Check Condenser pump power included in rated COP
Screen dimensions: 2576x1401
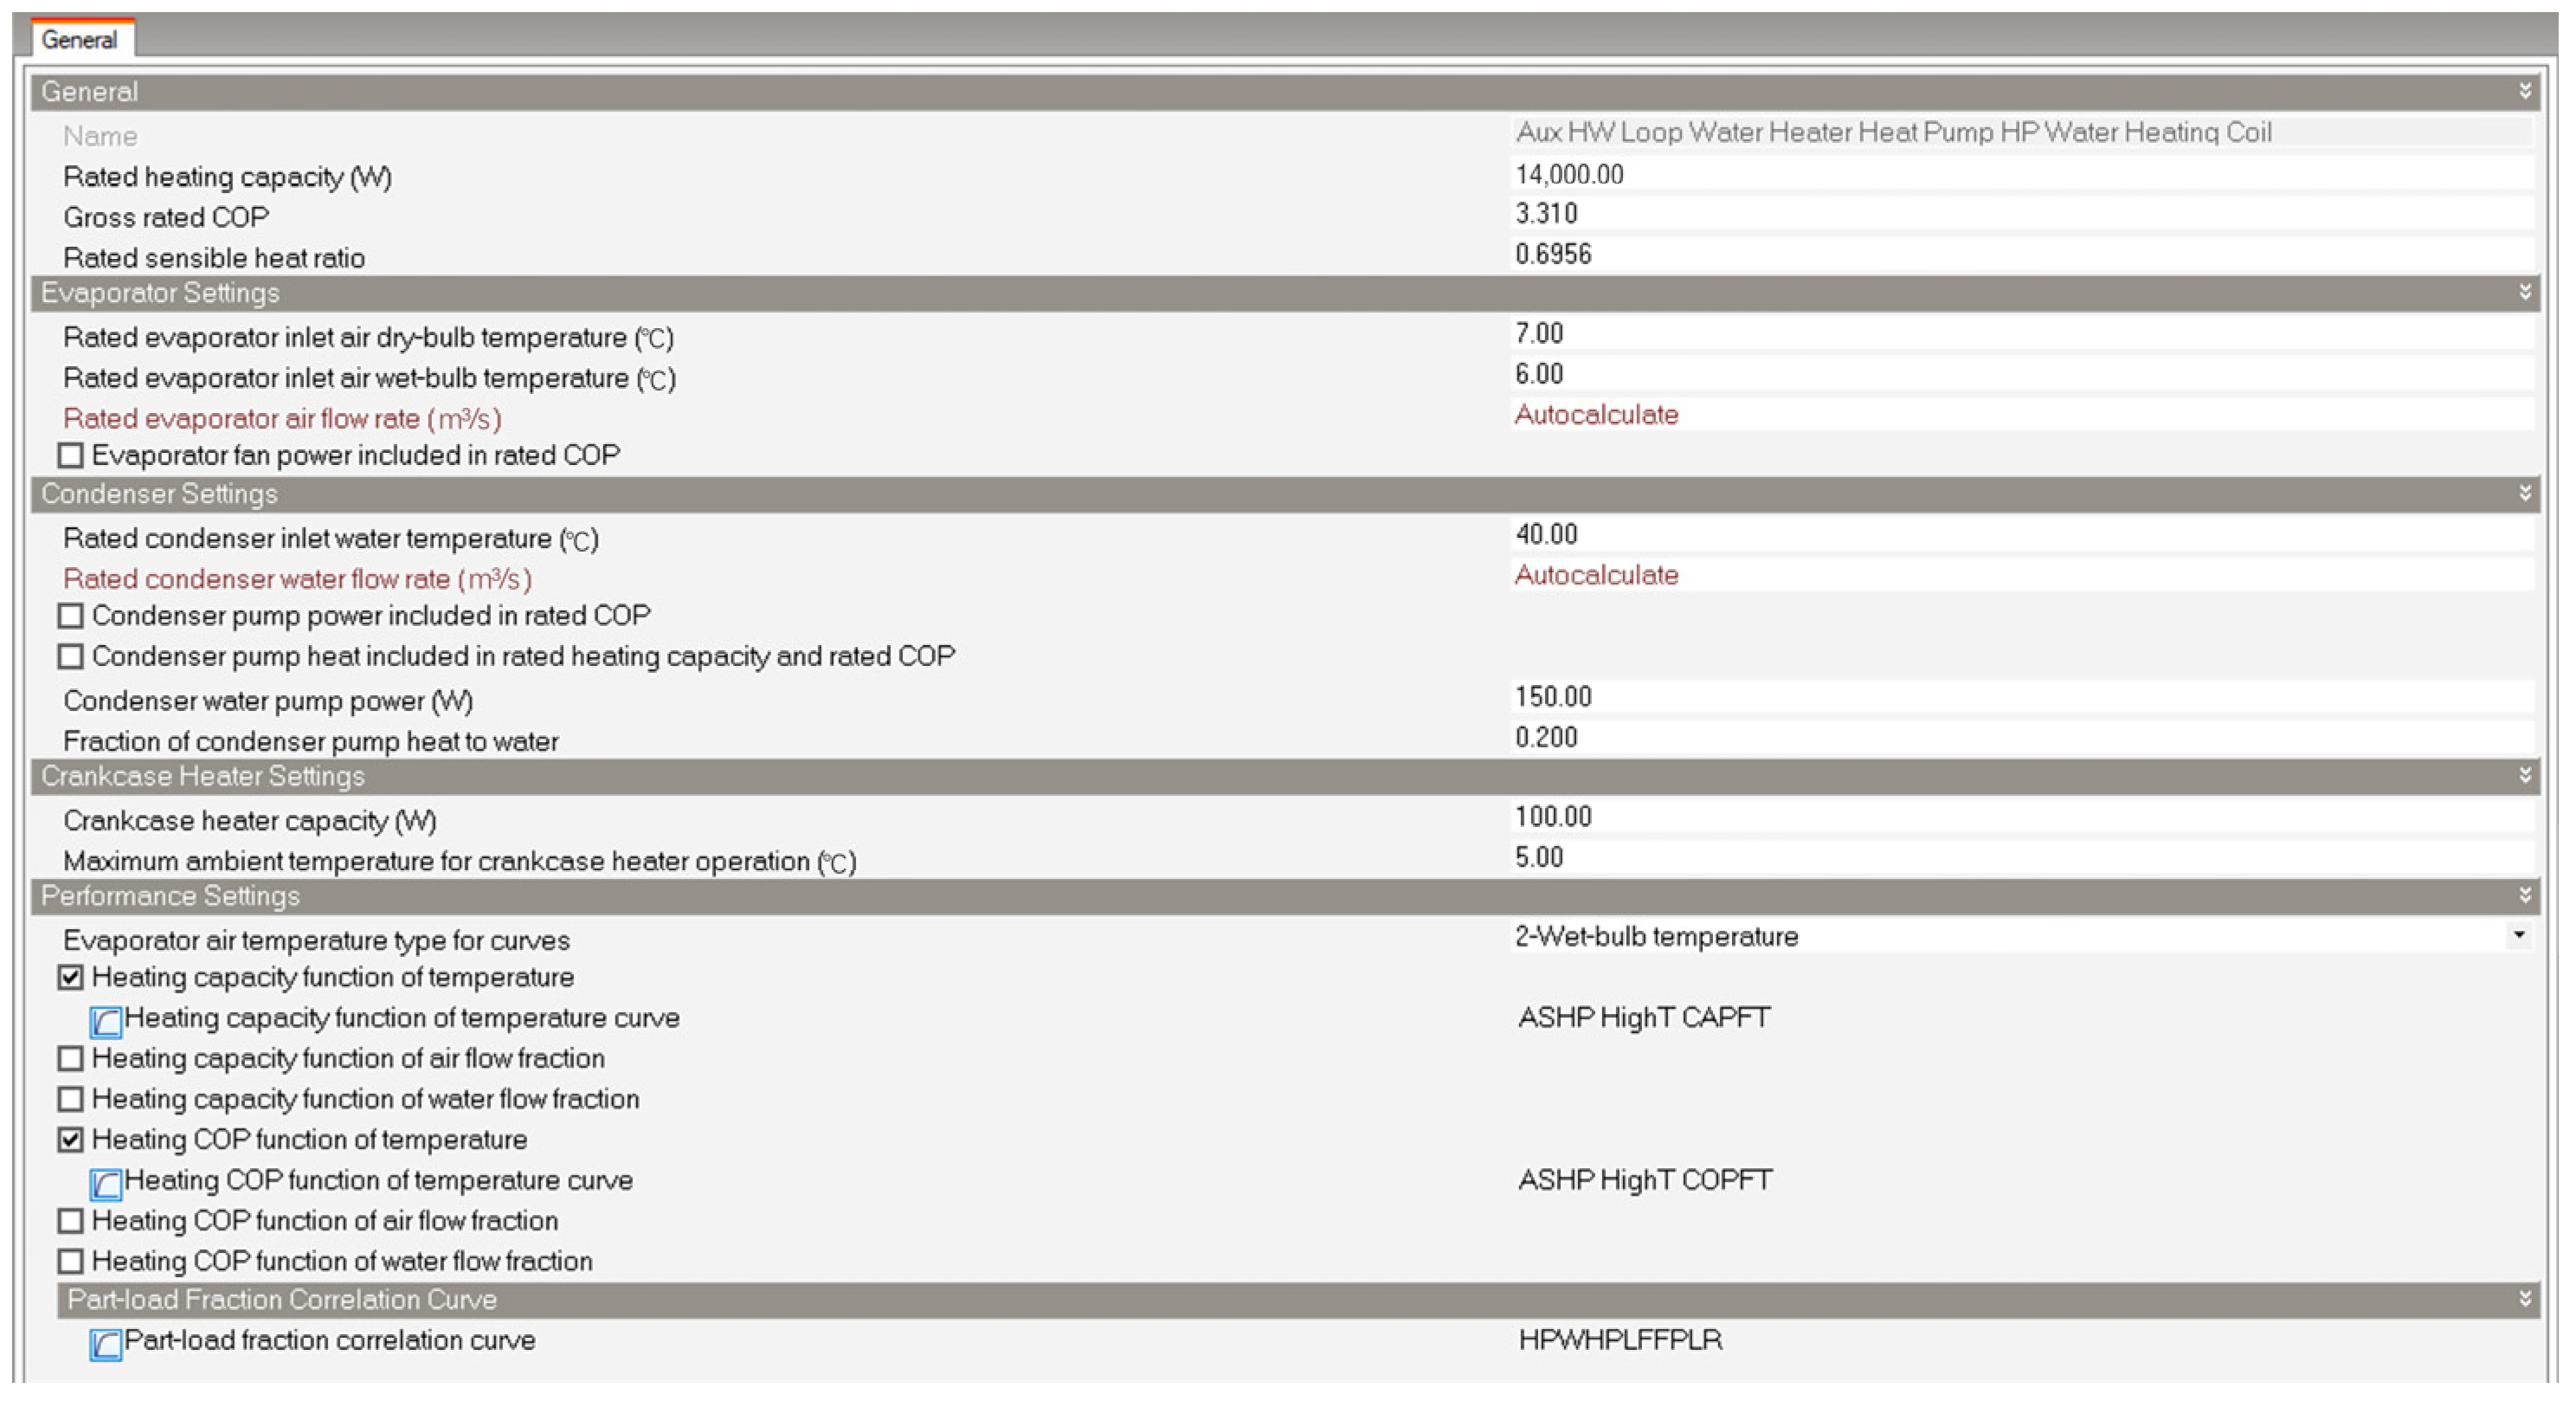point(70,616)
